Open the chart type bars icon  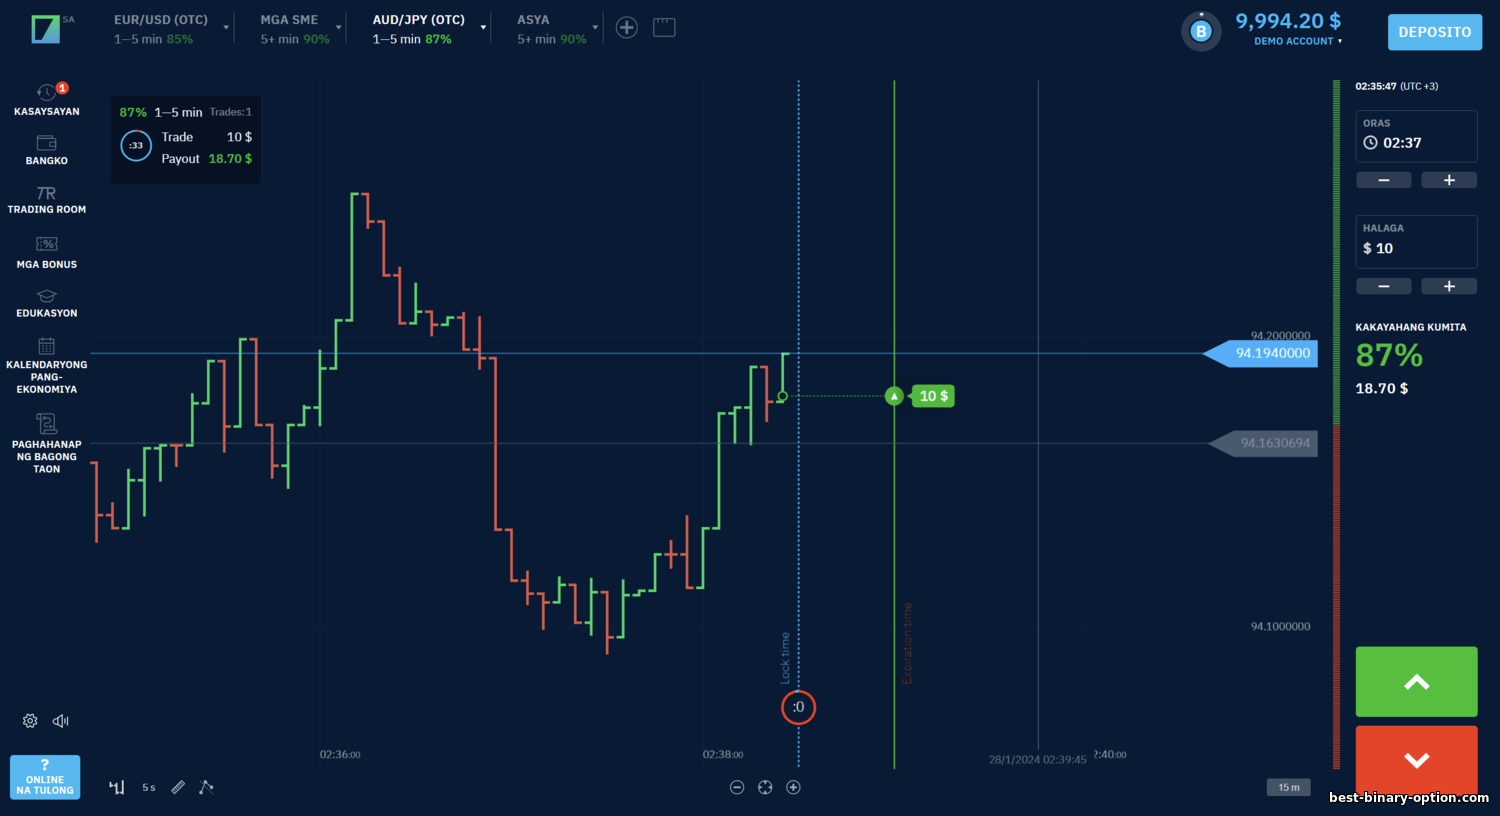click(x=117, y=787)
